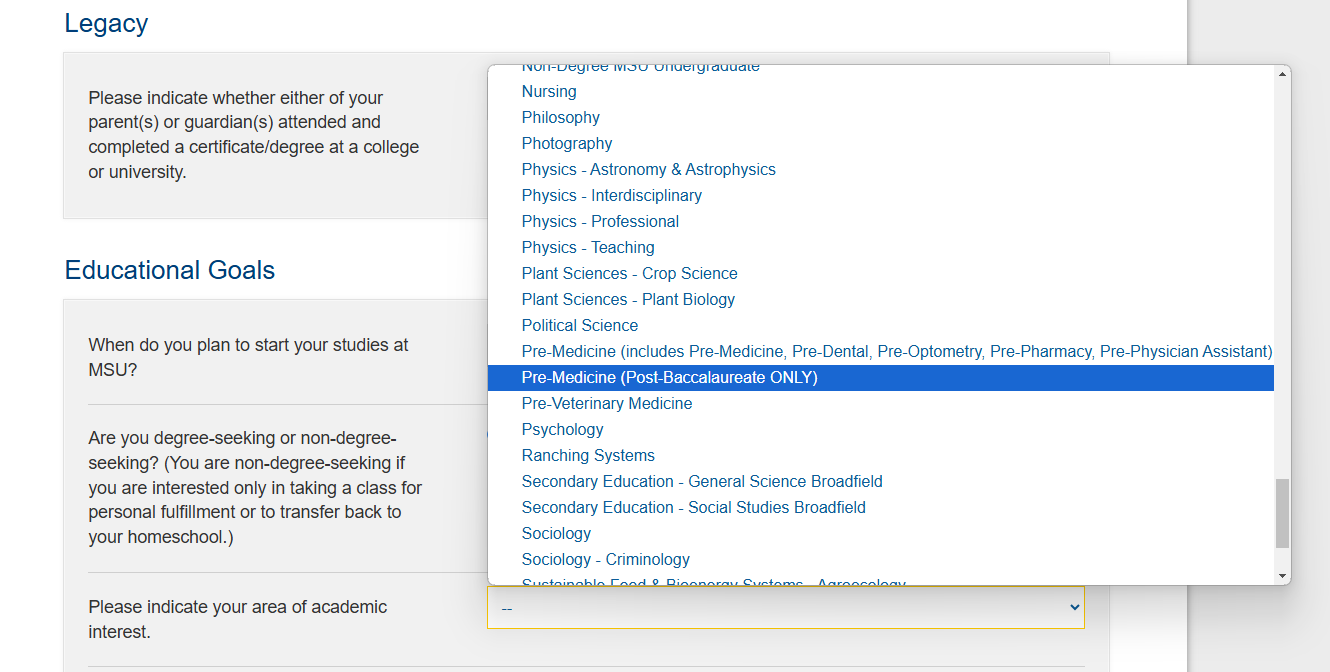Image resolution: width=1330 pixels, height=672 pixels.
Task: Select the Physics - Professional option
Action: click(x=880, y=221)
